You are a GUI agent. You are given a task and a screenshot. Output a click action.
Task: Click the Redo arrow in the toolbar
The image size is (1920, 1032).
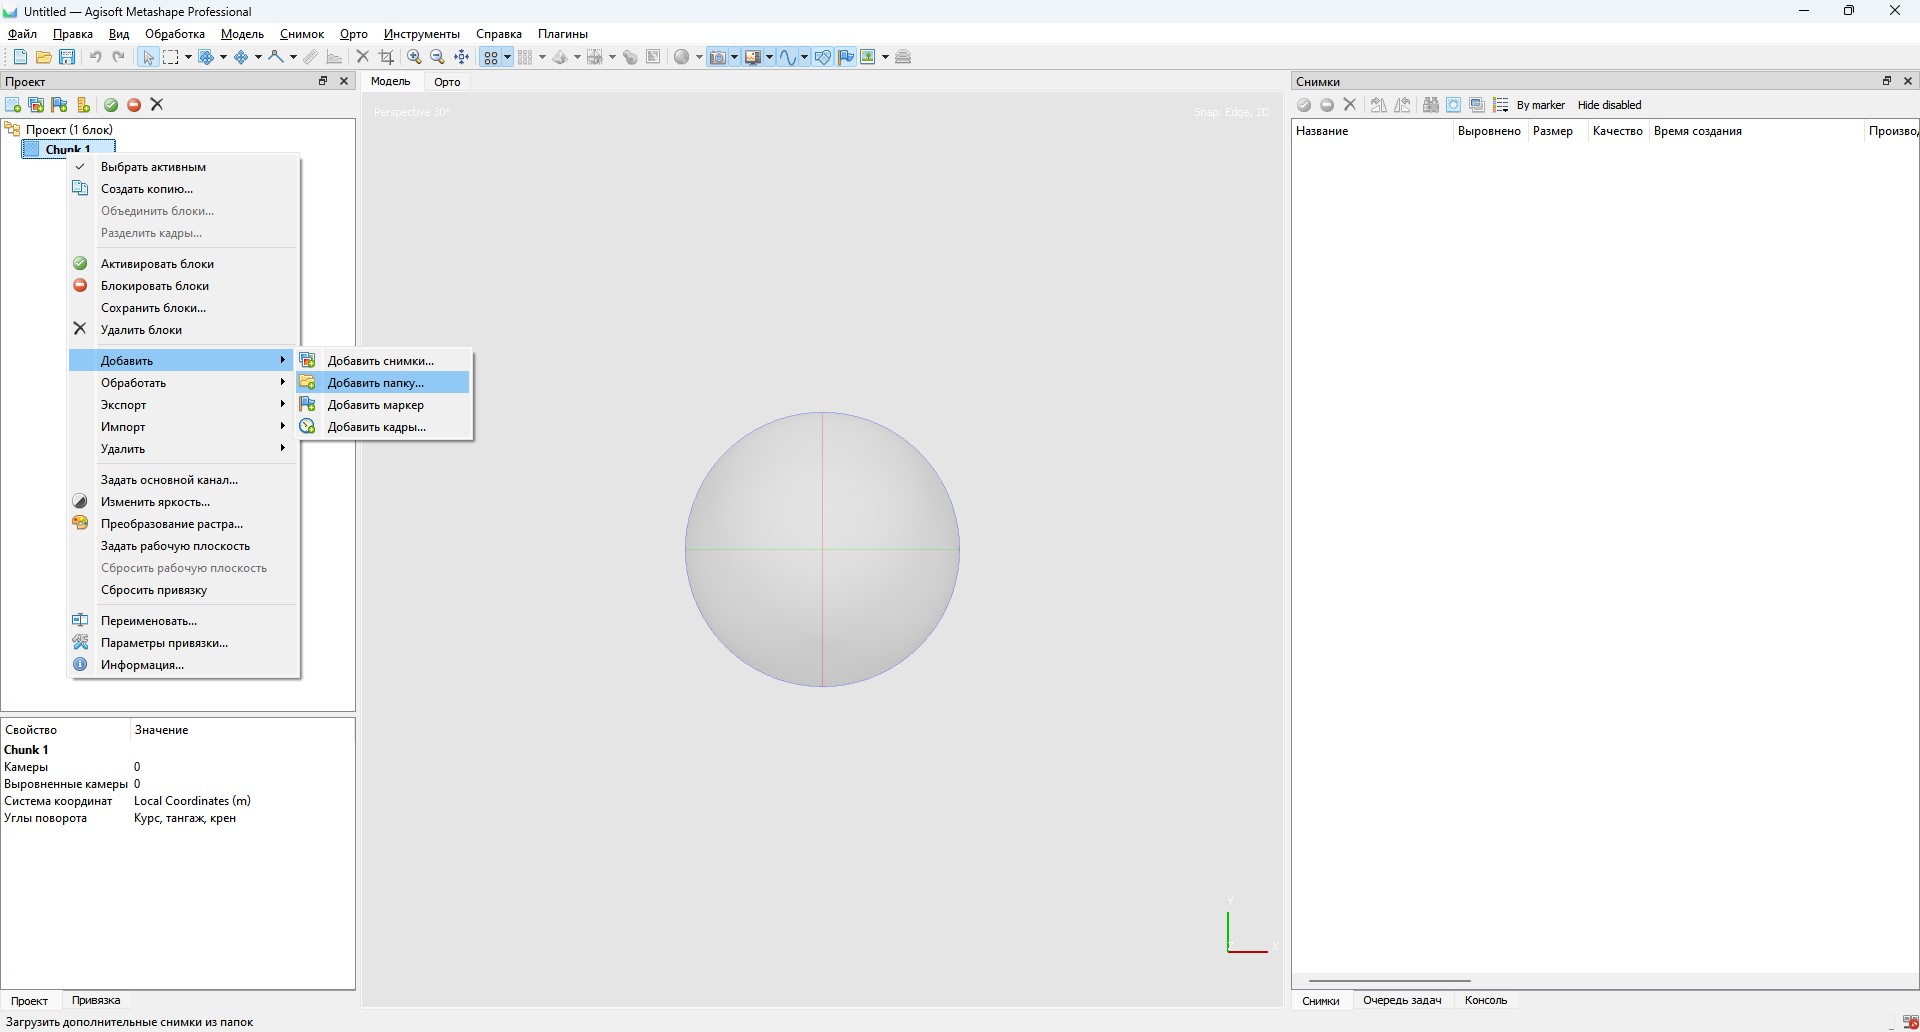tap(119, 57)
